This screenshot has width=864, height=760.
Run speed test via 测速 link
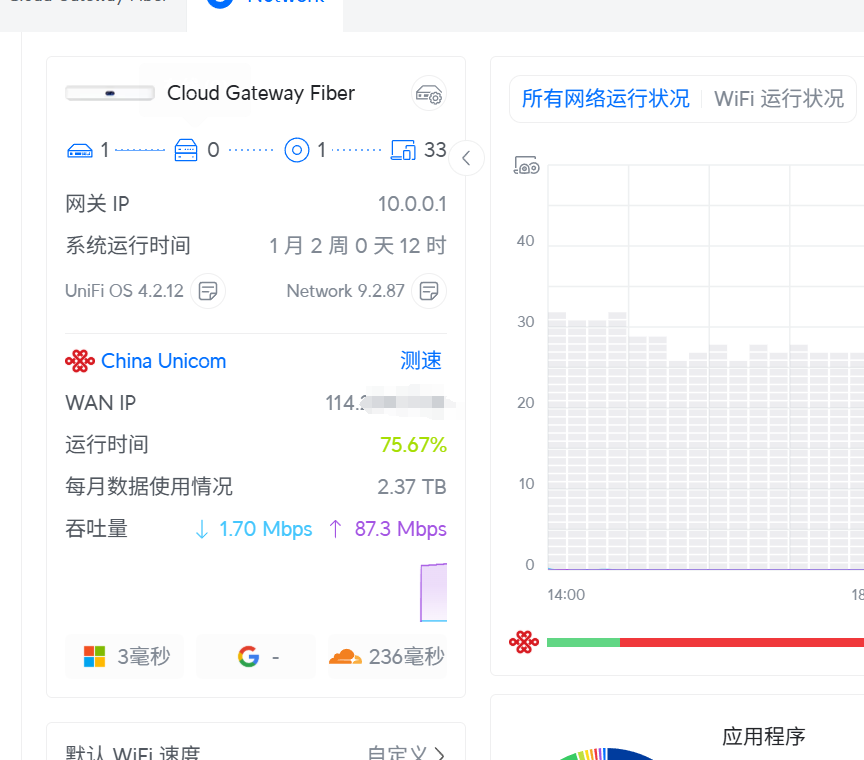[x=421, y=361]
